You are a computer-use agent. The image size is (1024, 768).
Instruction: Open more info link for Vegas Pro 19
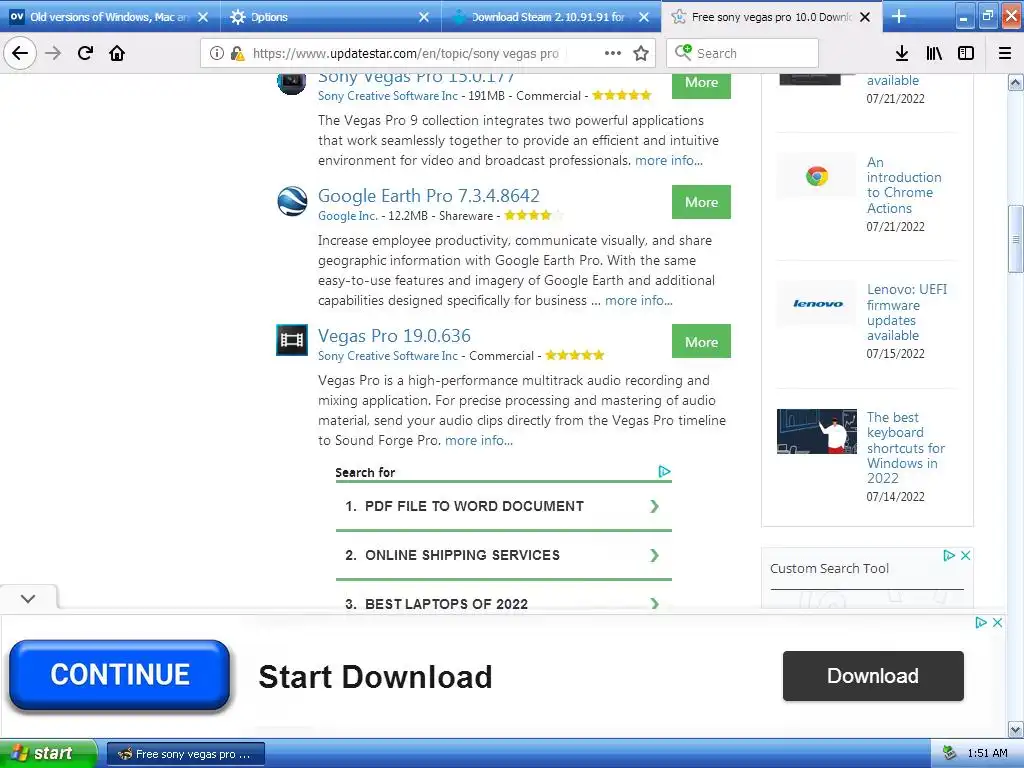coord(479,440)
